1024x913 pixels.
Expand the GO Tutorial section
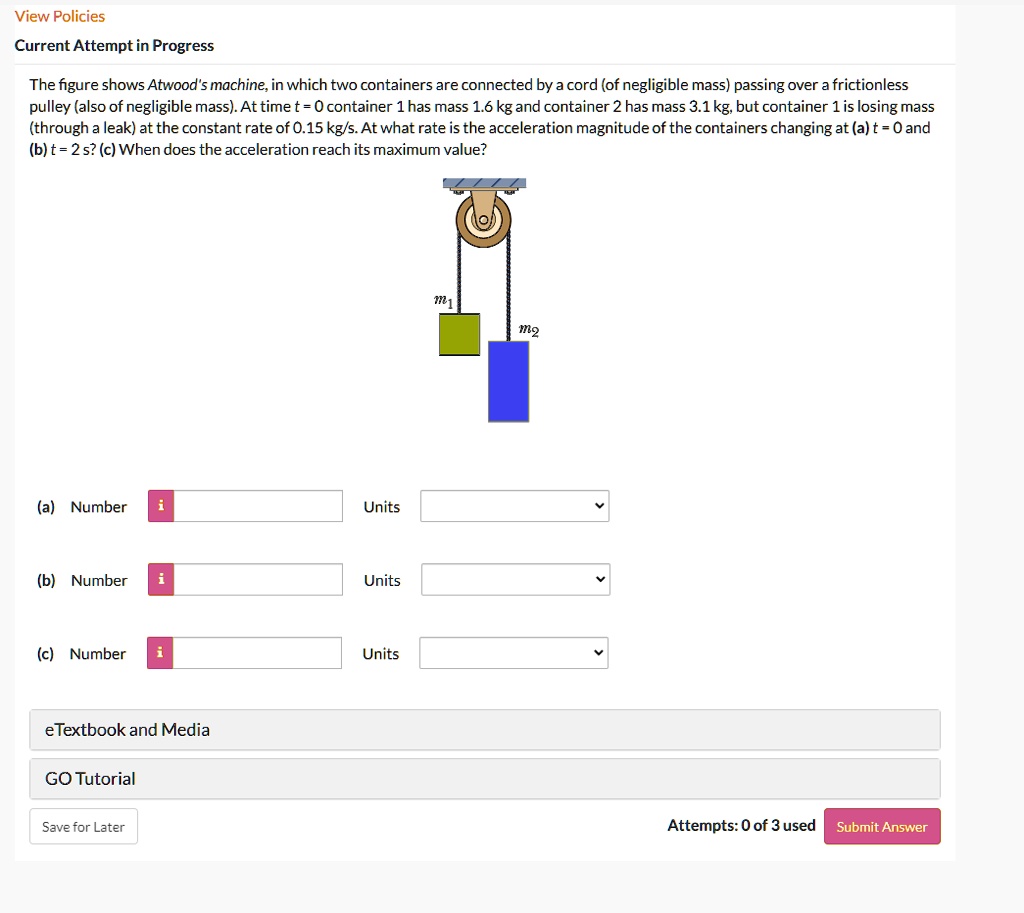484,778
